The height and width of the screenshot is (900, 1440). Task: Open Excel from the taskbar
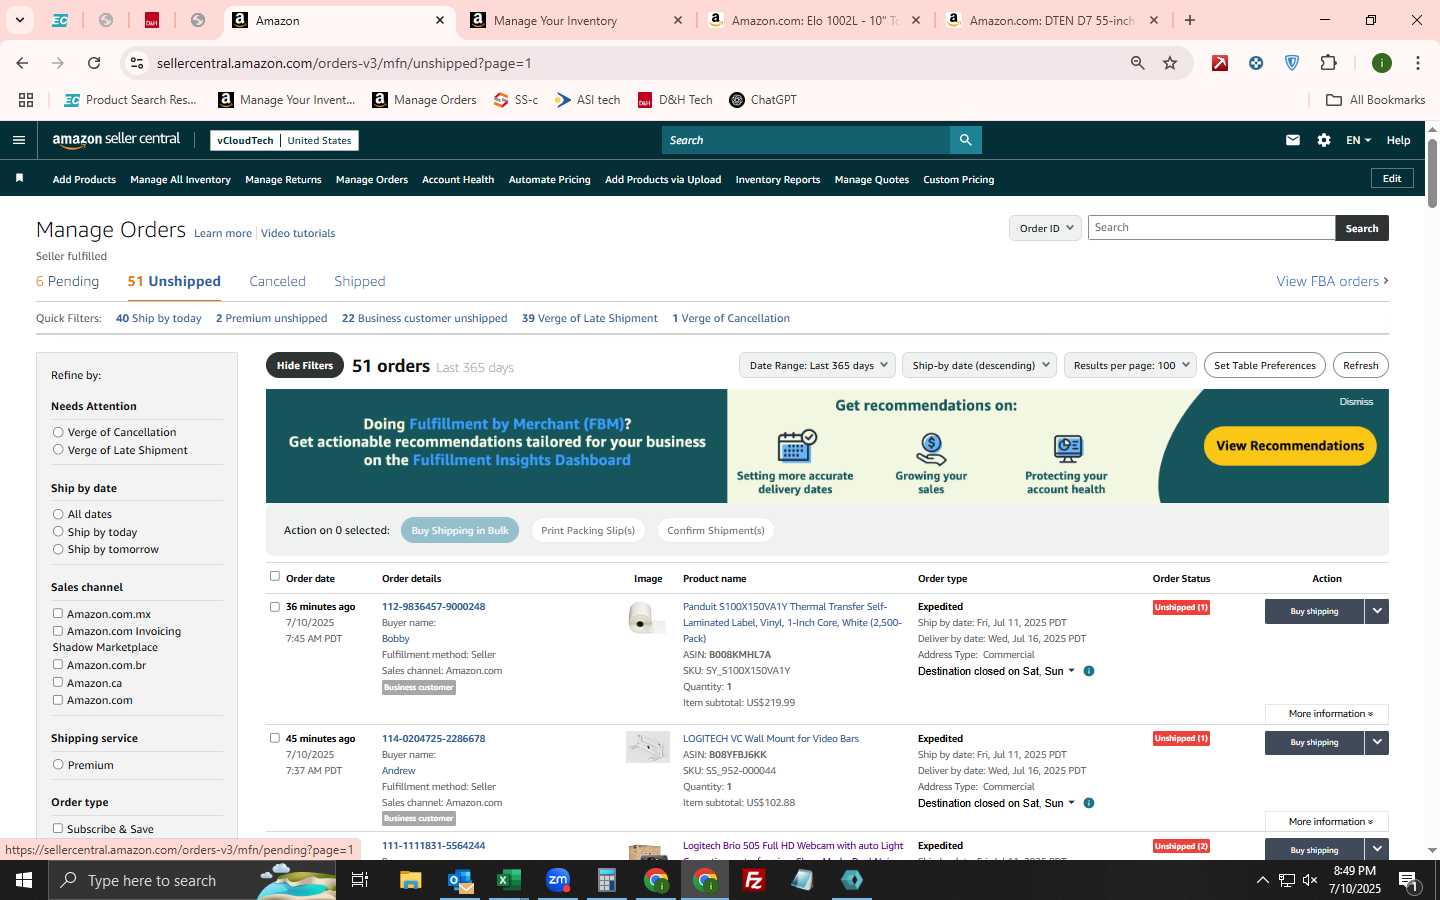509,880
